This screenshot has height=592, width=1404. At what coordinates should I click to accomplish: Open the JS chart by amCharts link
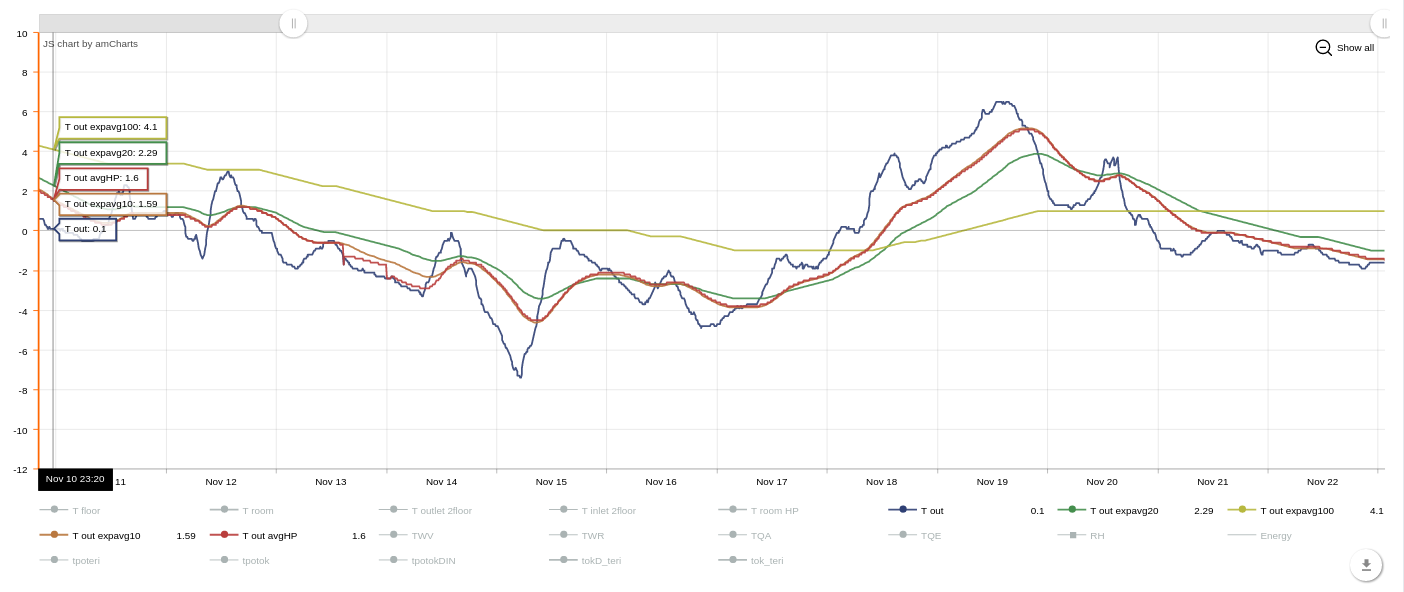tap(90, 44)
